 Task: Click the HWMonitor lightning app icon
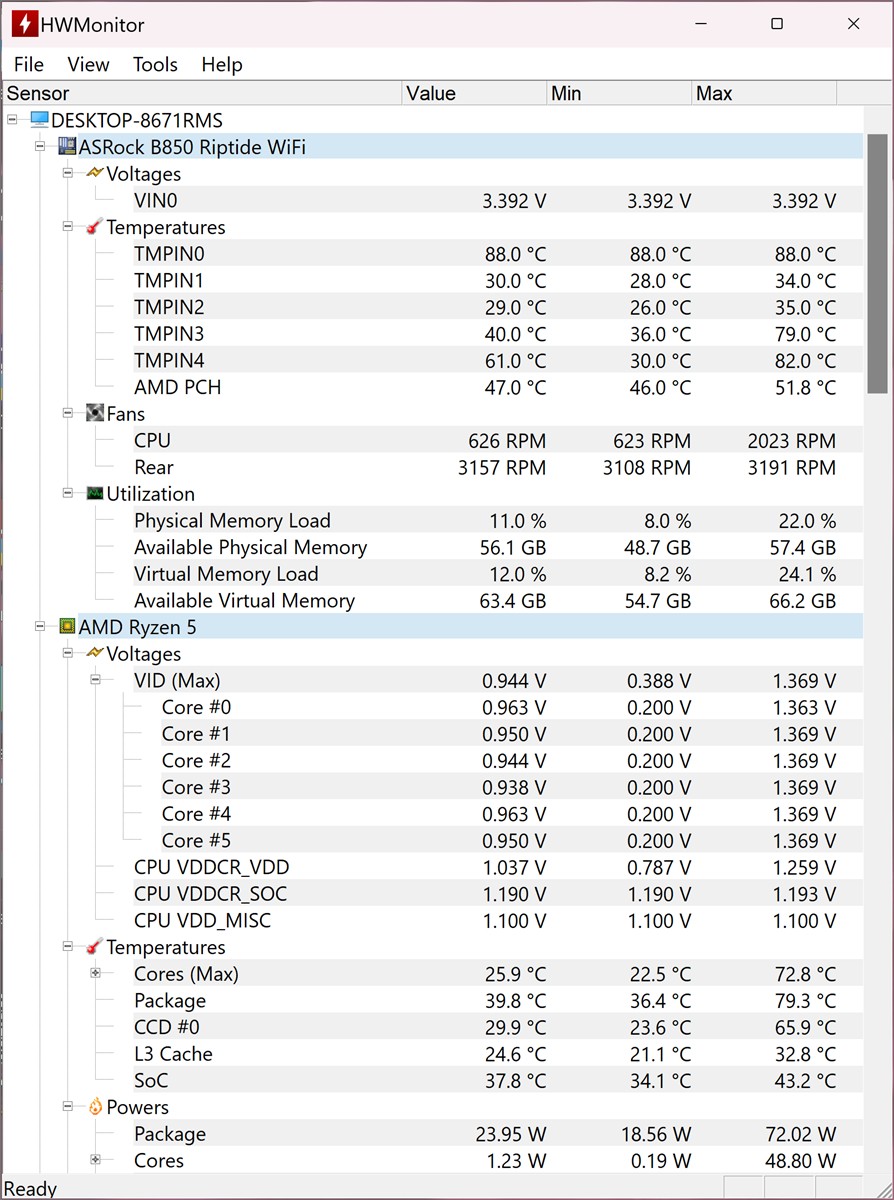(25, 24)
